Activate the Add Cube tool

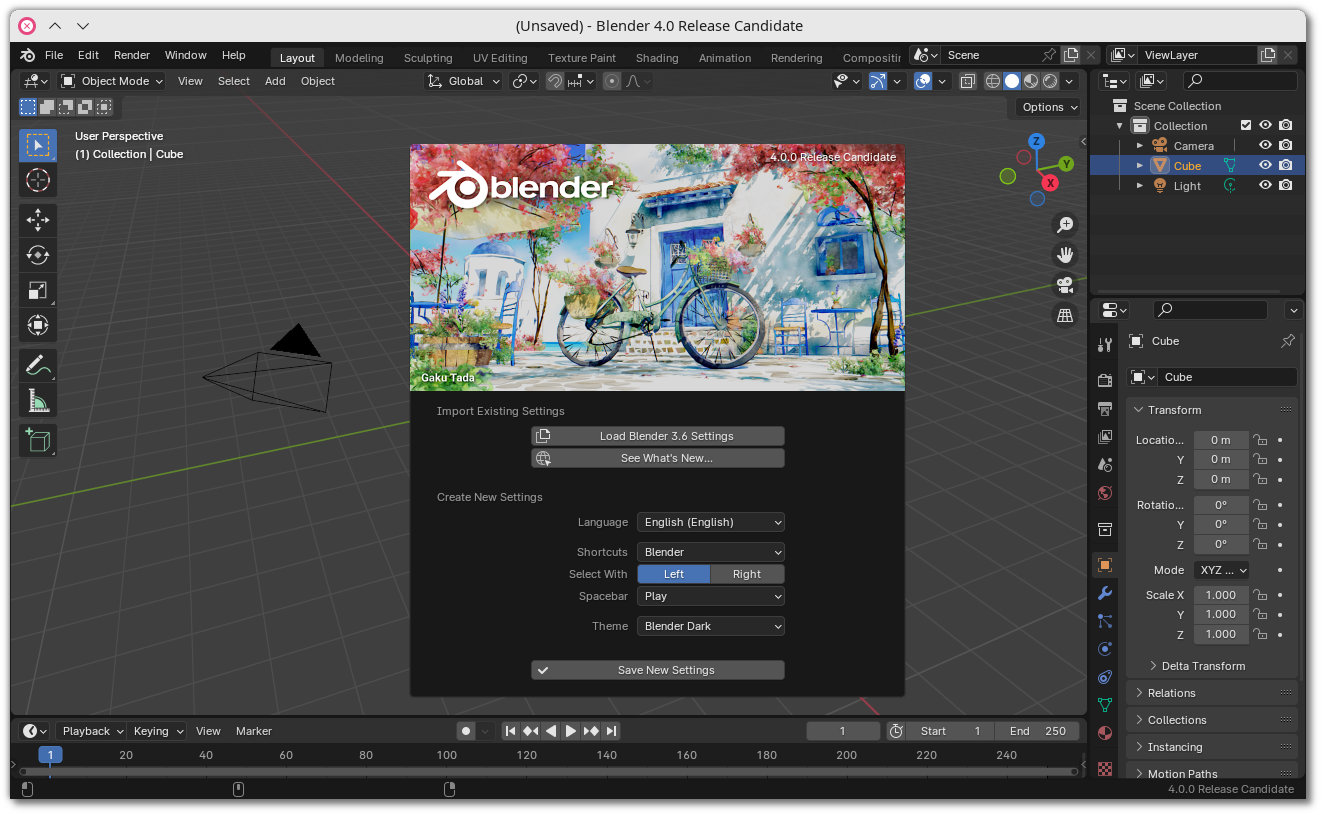pos(38,441)
